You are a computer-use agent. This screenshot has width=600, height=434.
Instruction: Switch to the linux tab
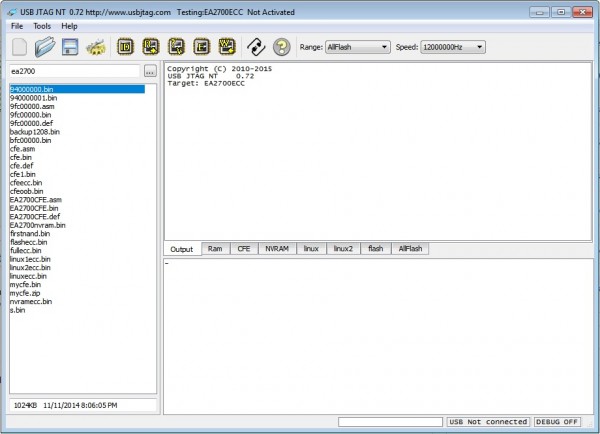click(x=311, y=248)
